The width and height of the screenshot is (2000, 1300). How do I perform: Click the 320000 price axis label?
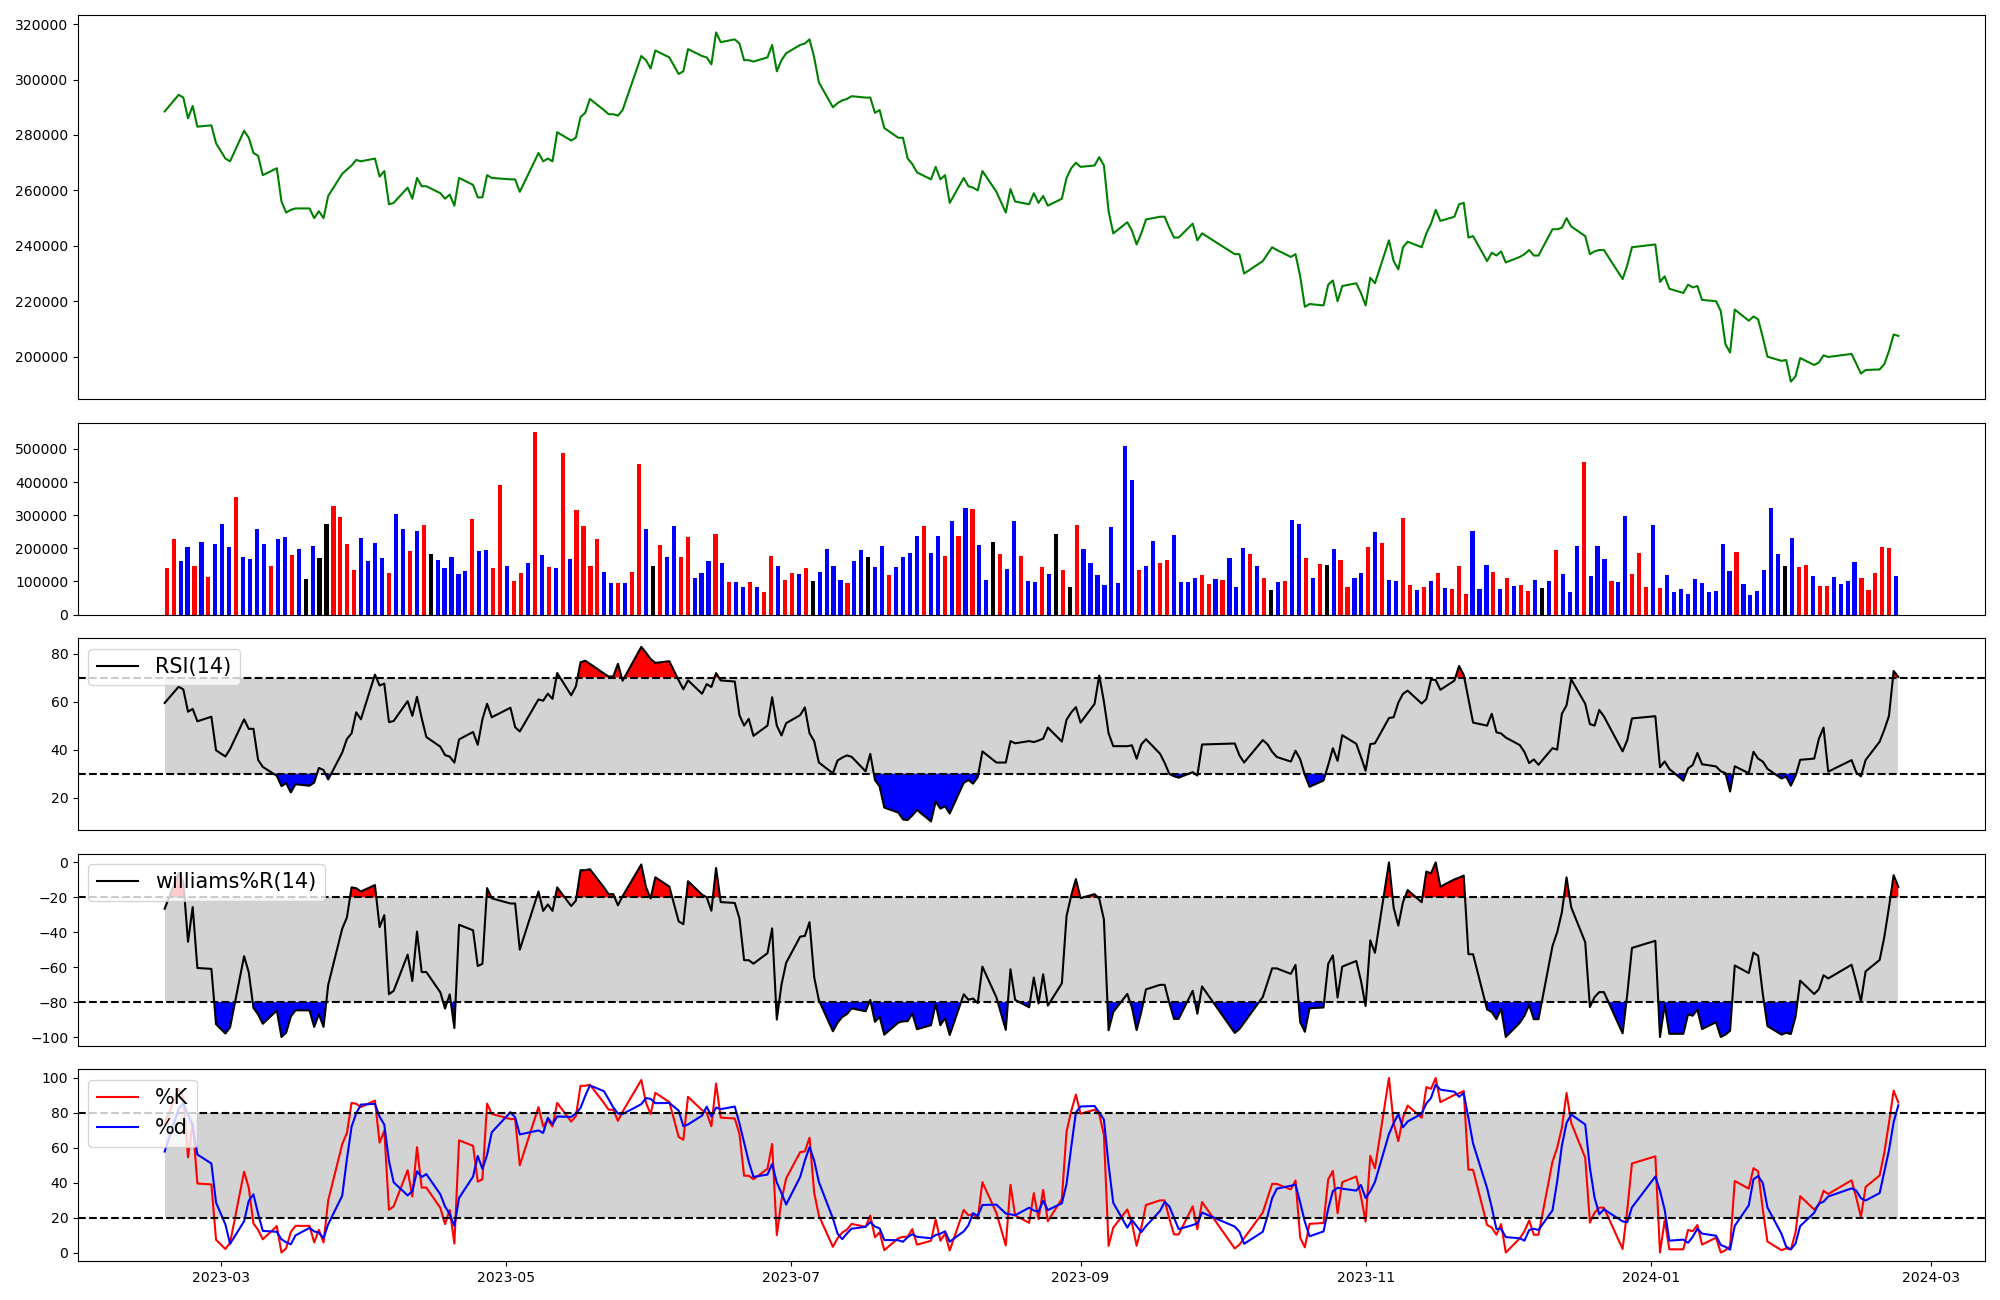[41, 25]
